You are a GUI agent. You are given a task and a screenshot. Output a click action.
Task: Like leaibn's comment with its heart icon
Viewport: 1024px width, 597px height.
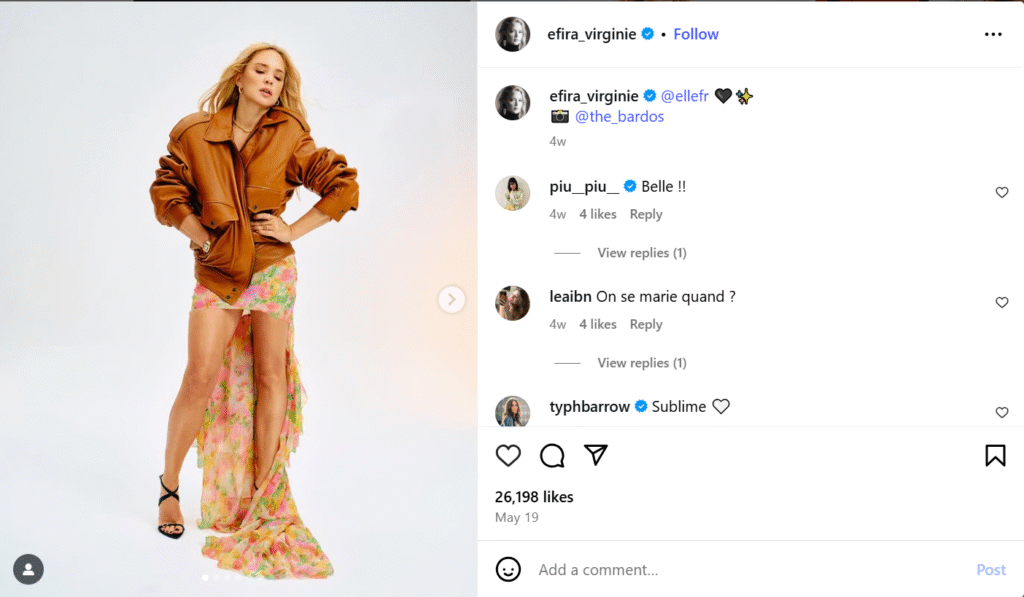tap(1002, 302)
